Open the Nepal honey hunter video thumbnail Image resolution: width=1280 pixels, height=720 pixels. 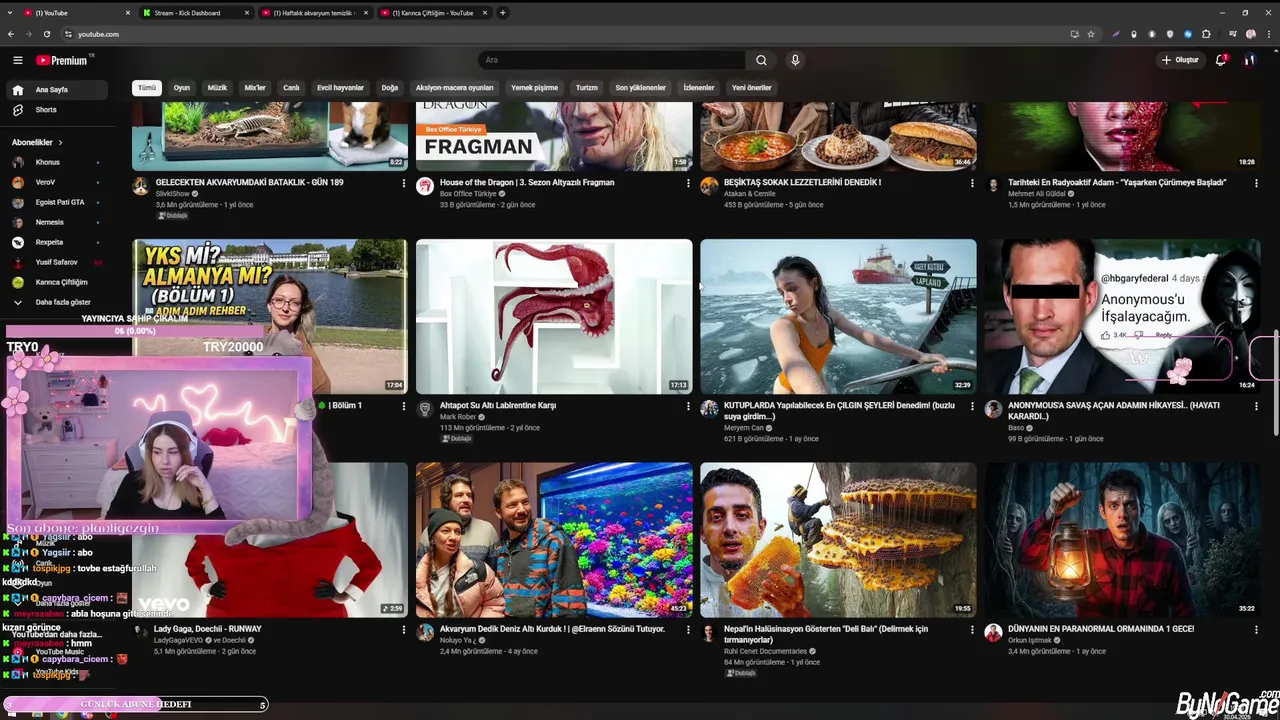pyautogui.click(x=838, y=540)
